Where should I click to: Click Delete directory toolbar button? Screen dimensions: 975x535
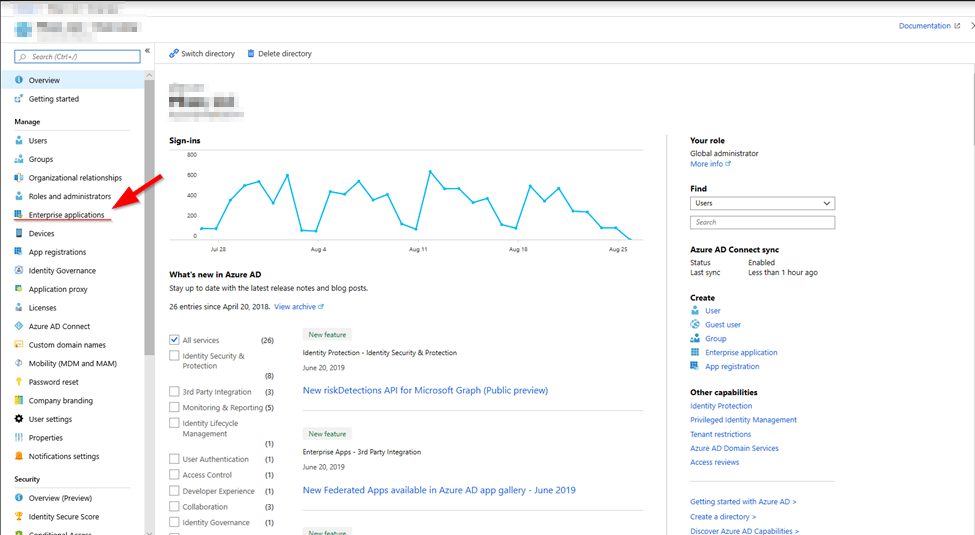(x=279, y=54)
